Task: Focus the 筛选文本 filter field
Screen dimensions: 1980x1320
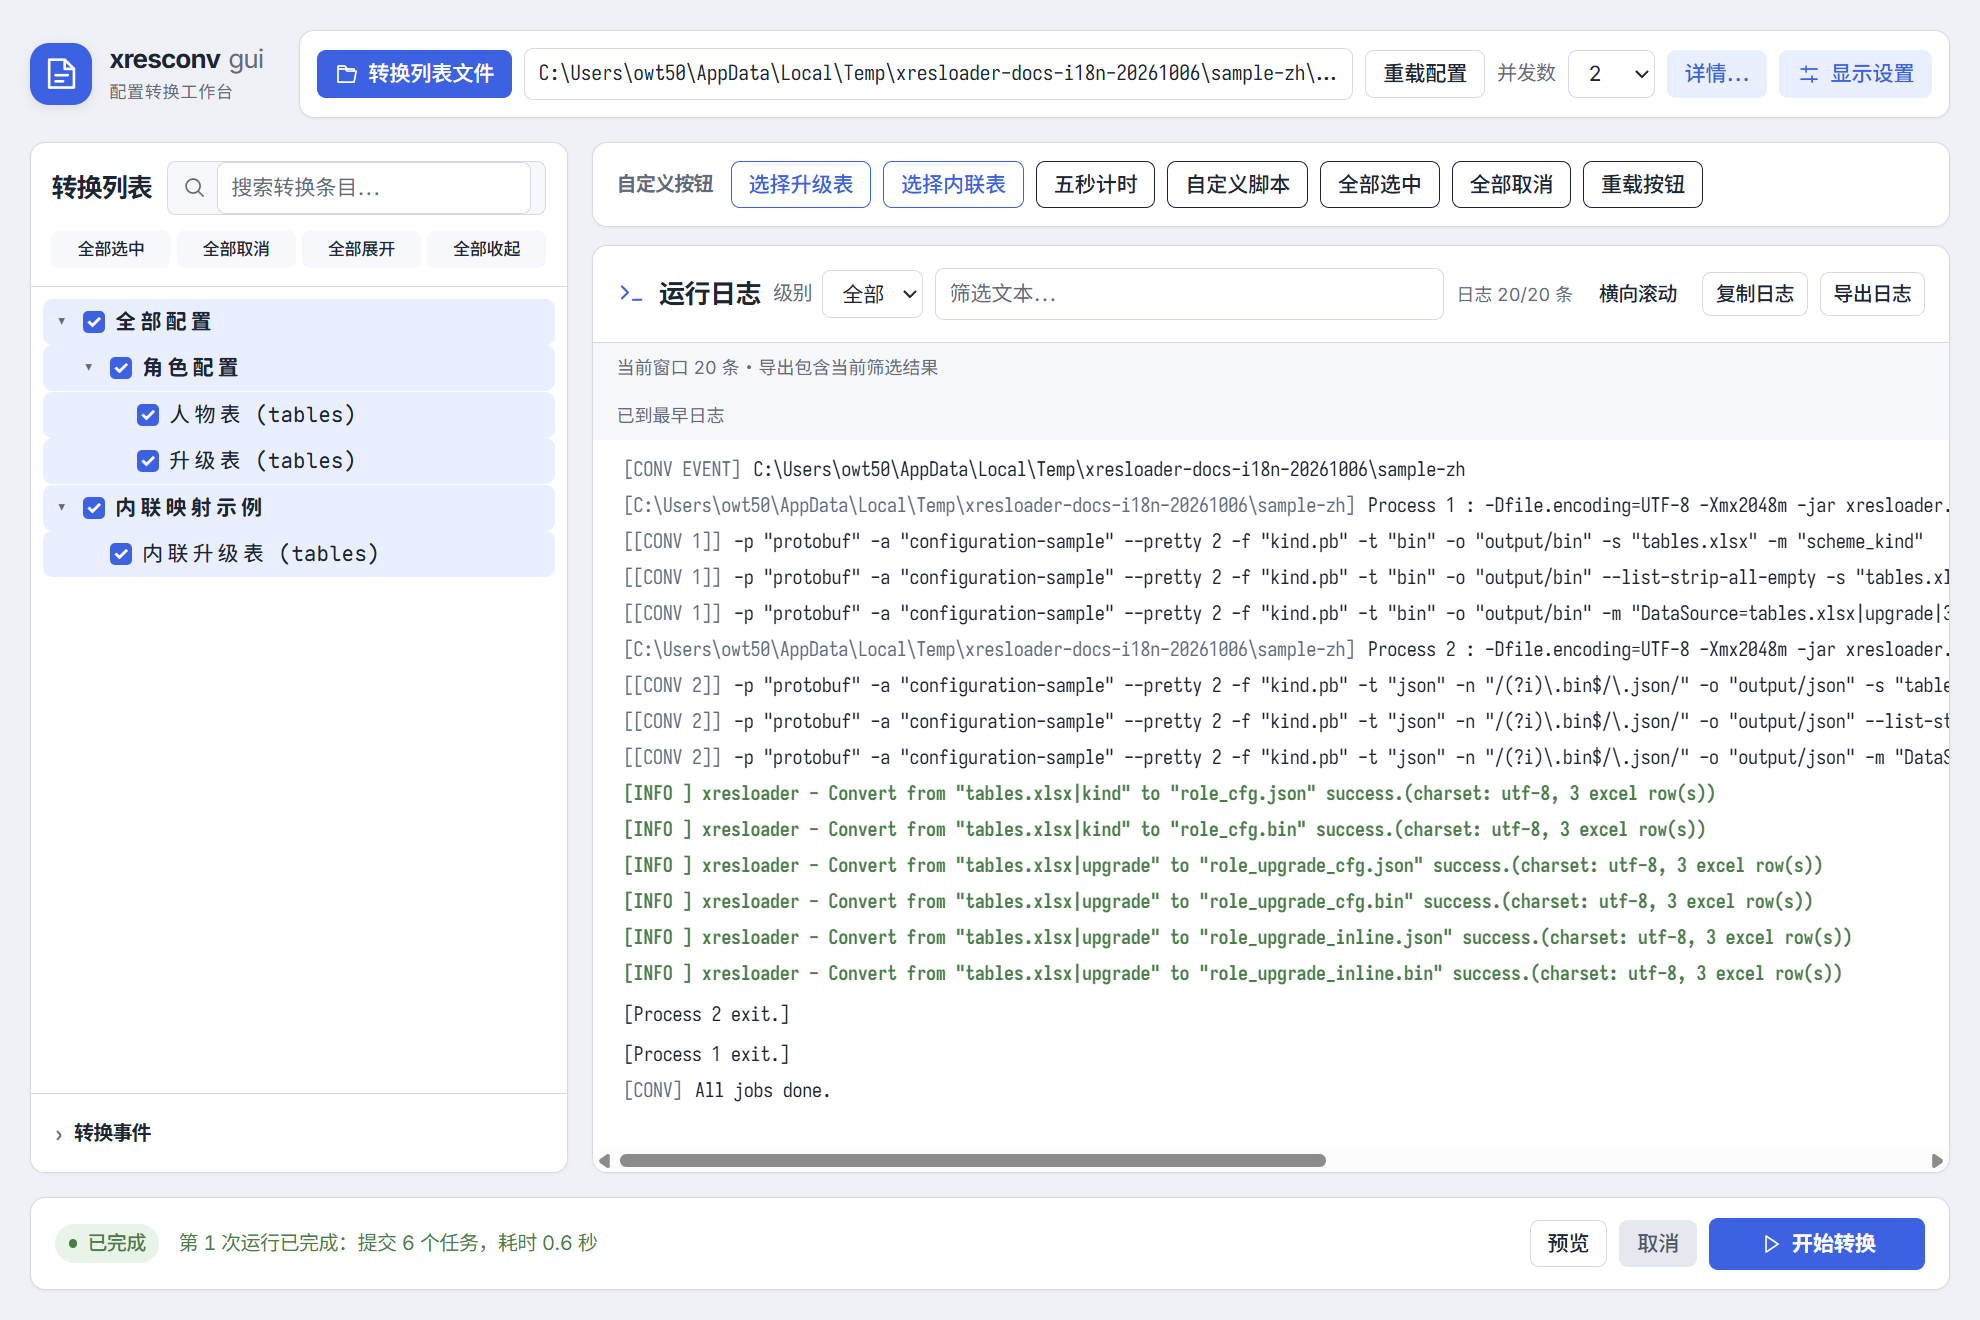Action: tap(1189, 294)
